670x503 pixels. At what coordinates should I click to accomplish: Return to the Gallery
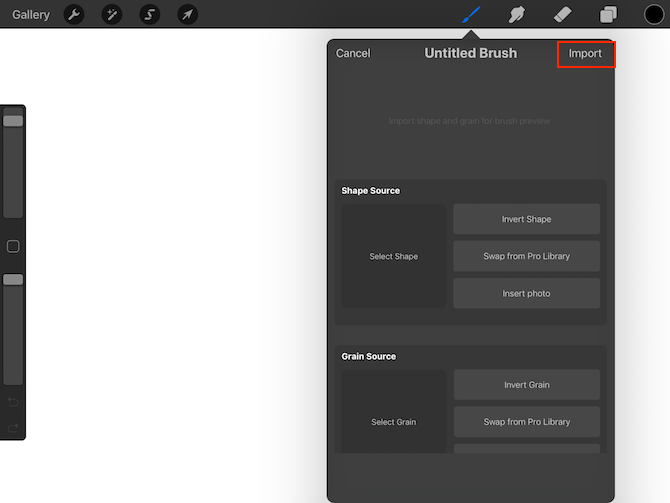click(31, 14)
